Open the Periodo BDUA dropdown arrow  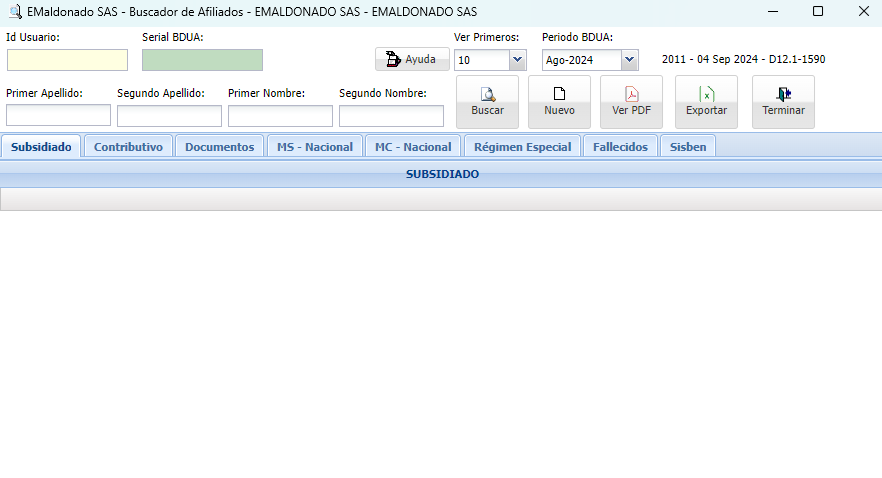tap(629, 60)
